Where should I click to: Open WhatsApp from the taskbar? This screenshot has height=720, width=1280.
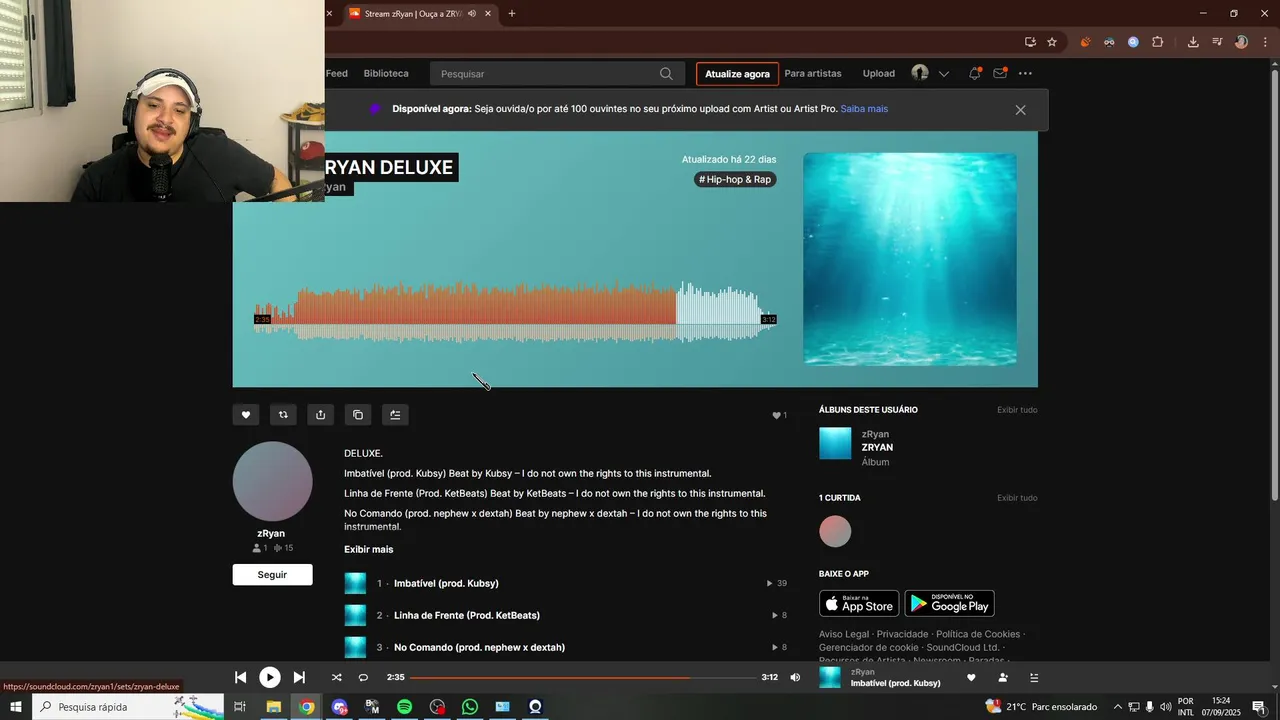pyautogui.click(x=470, y=707)
